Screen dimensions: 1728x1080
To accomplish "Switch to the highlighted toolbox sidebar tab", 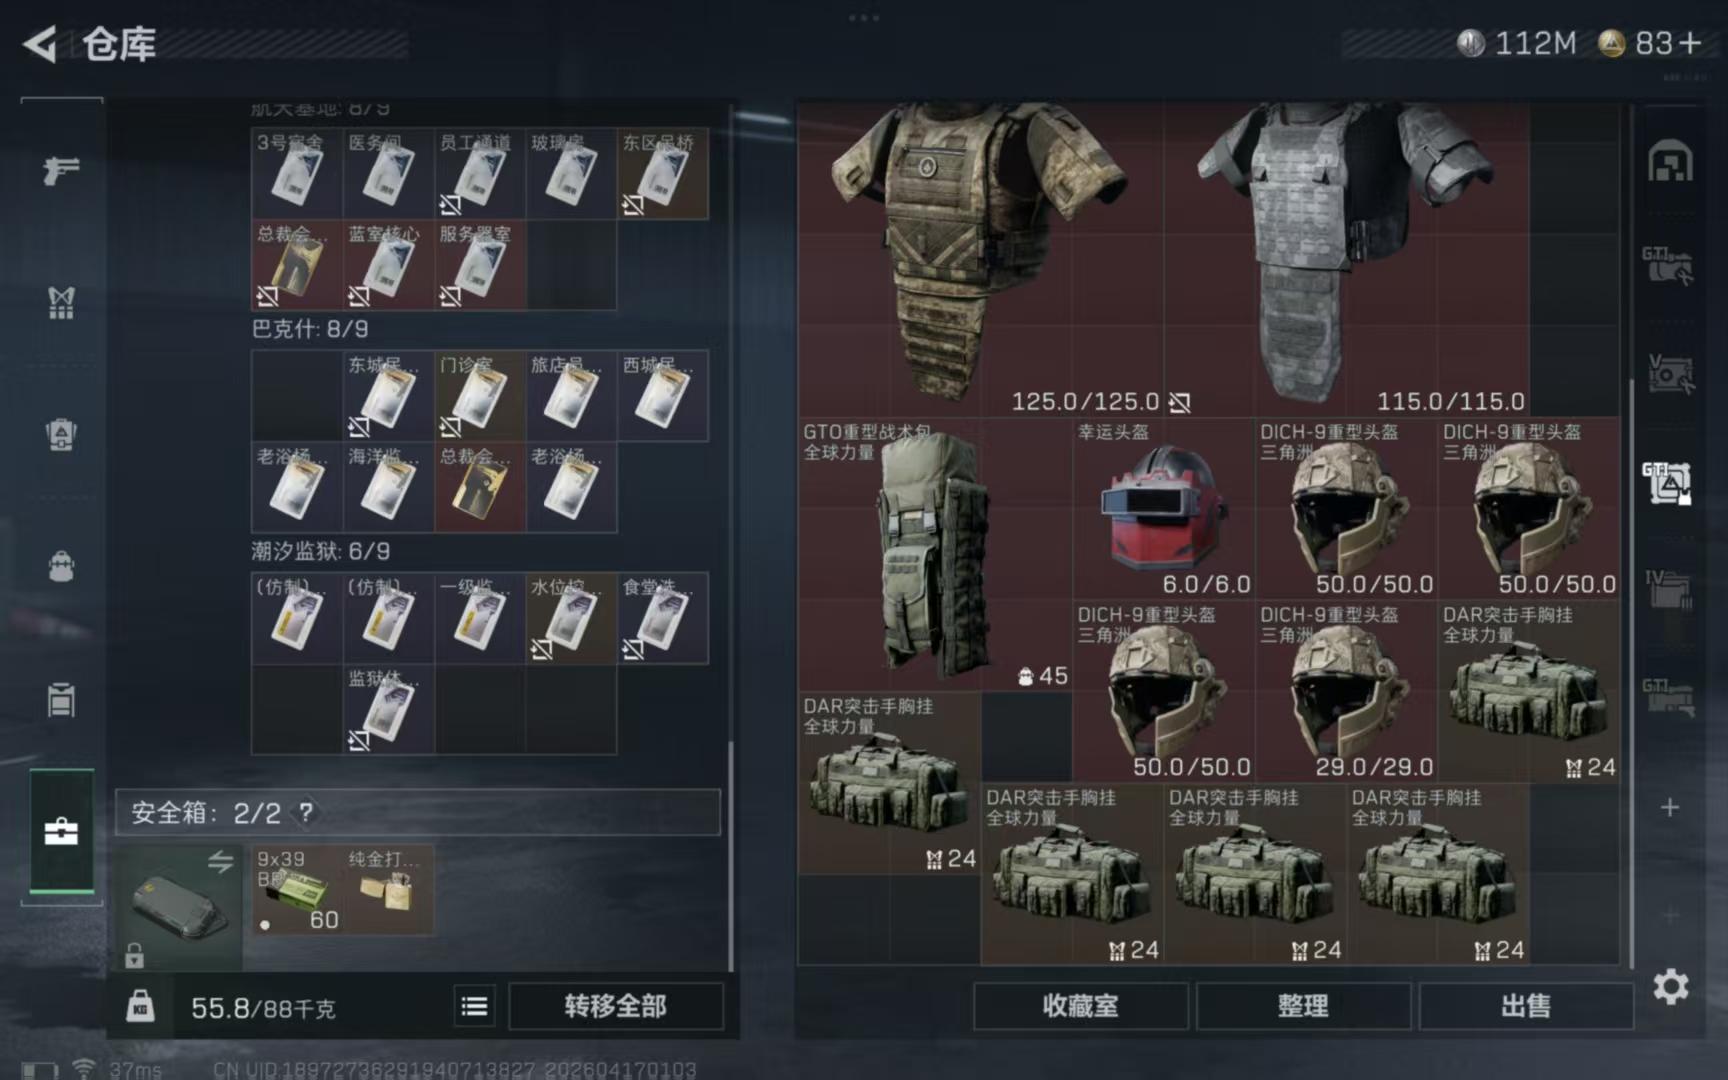I will 61,831.
